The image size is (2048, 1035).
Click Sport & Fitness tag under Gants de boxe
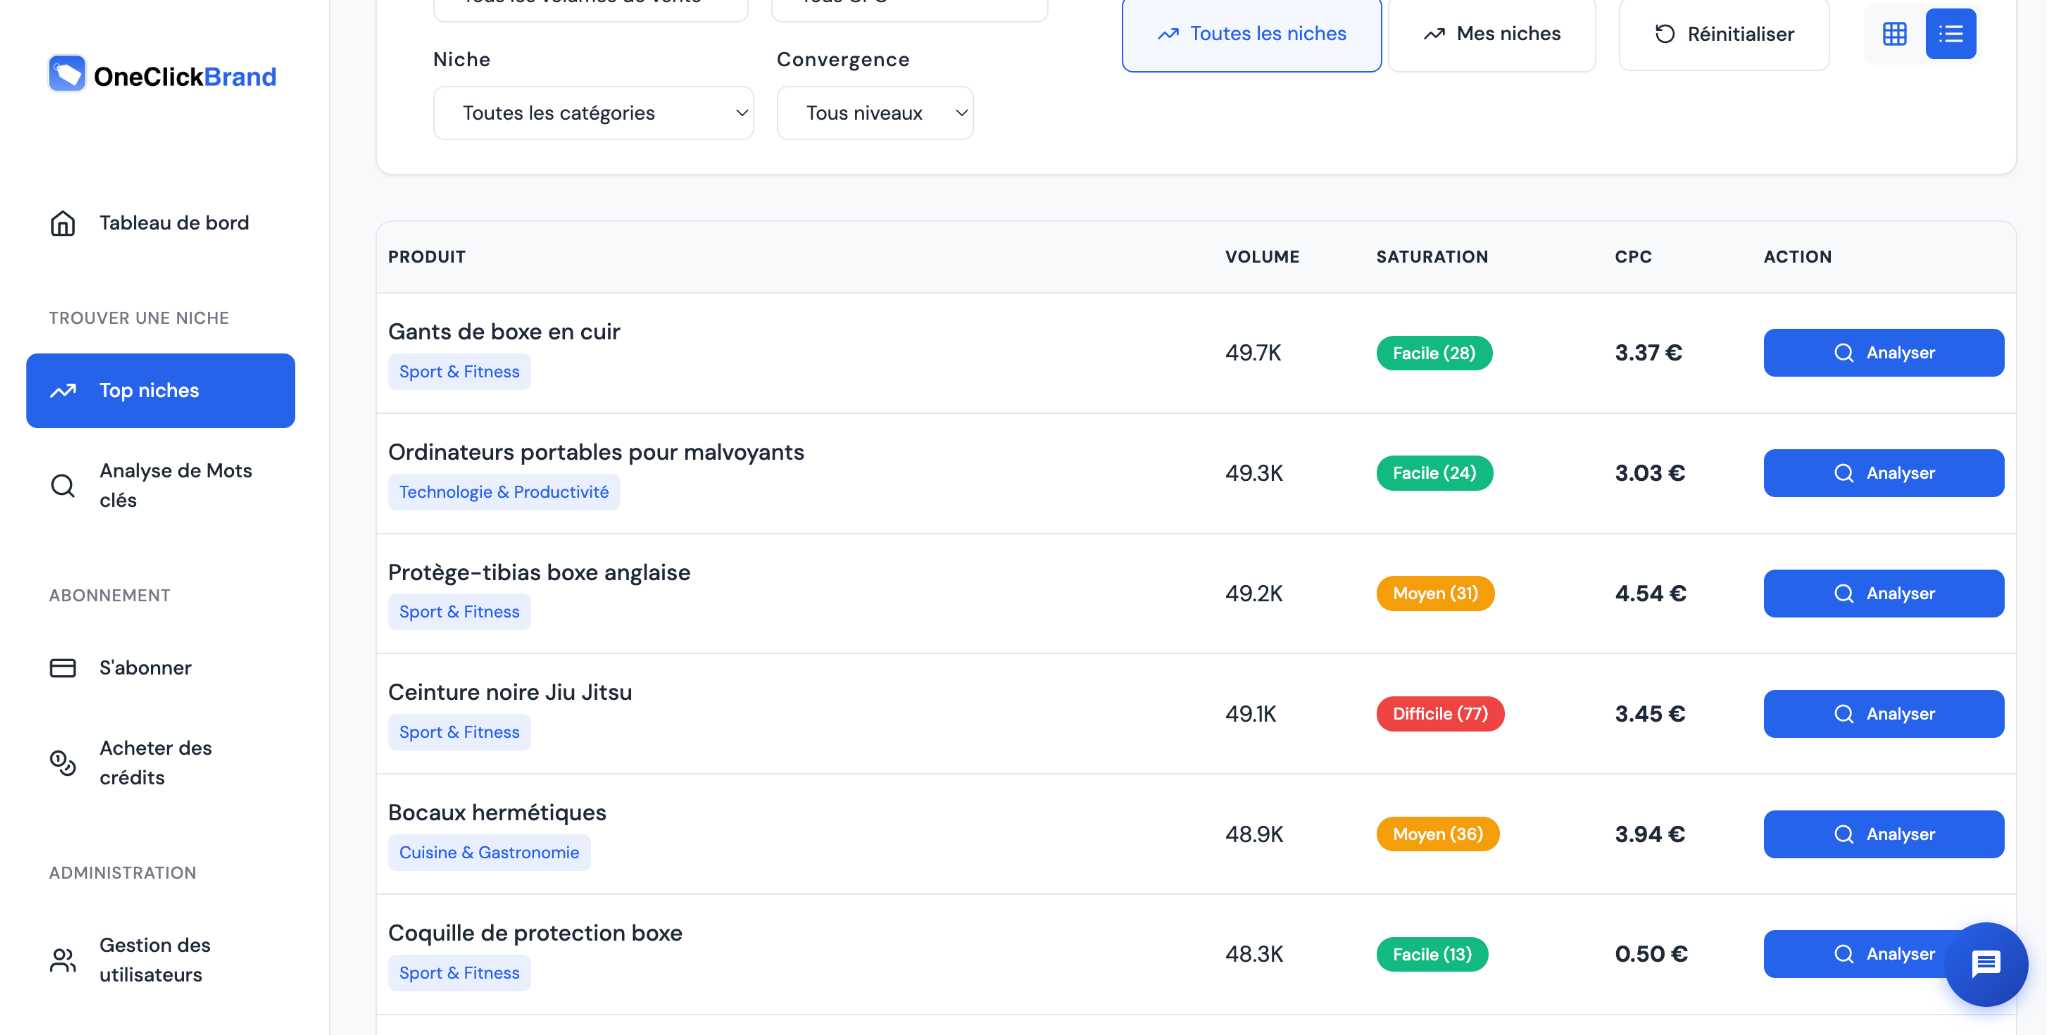click(x=459, y=372)
